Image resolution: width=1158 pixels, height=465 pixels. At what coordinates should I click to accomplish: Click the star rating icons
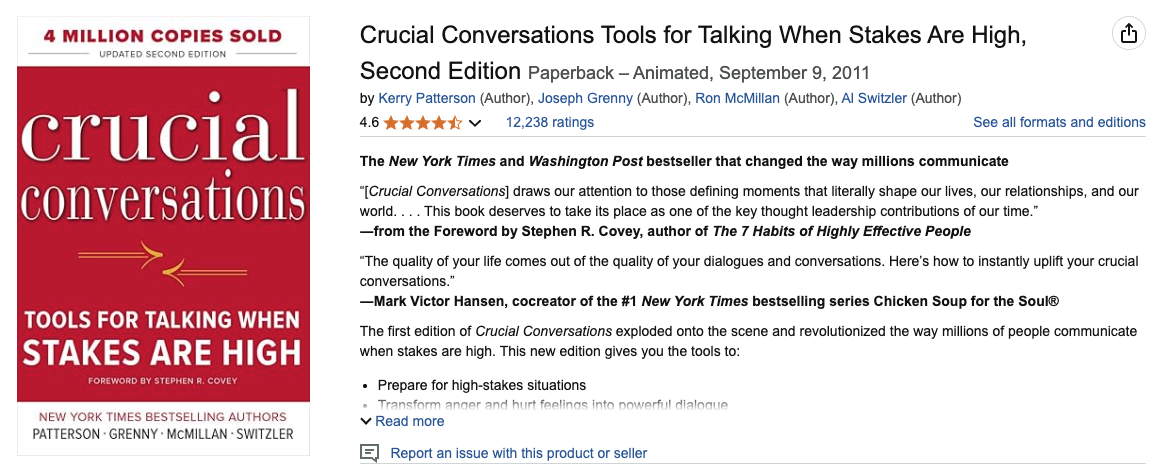[422, 123]
